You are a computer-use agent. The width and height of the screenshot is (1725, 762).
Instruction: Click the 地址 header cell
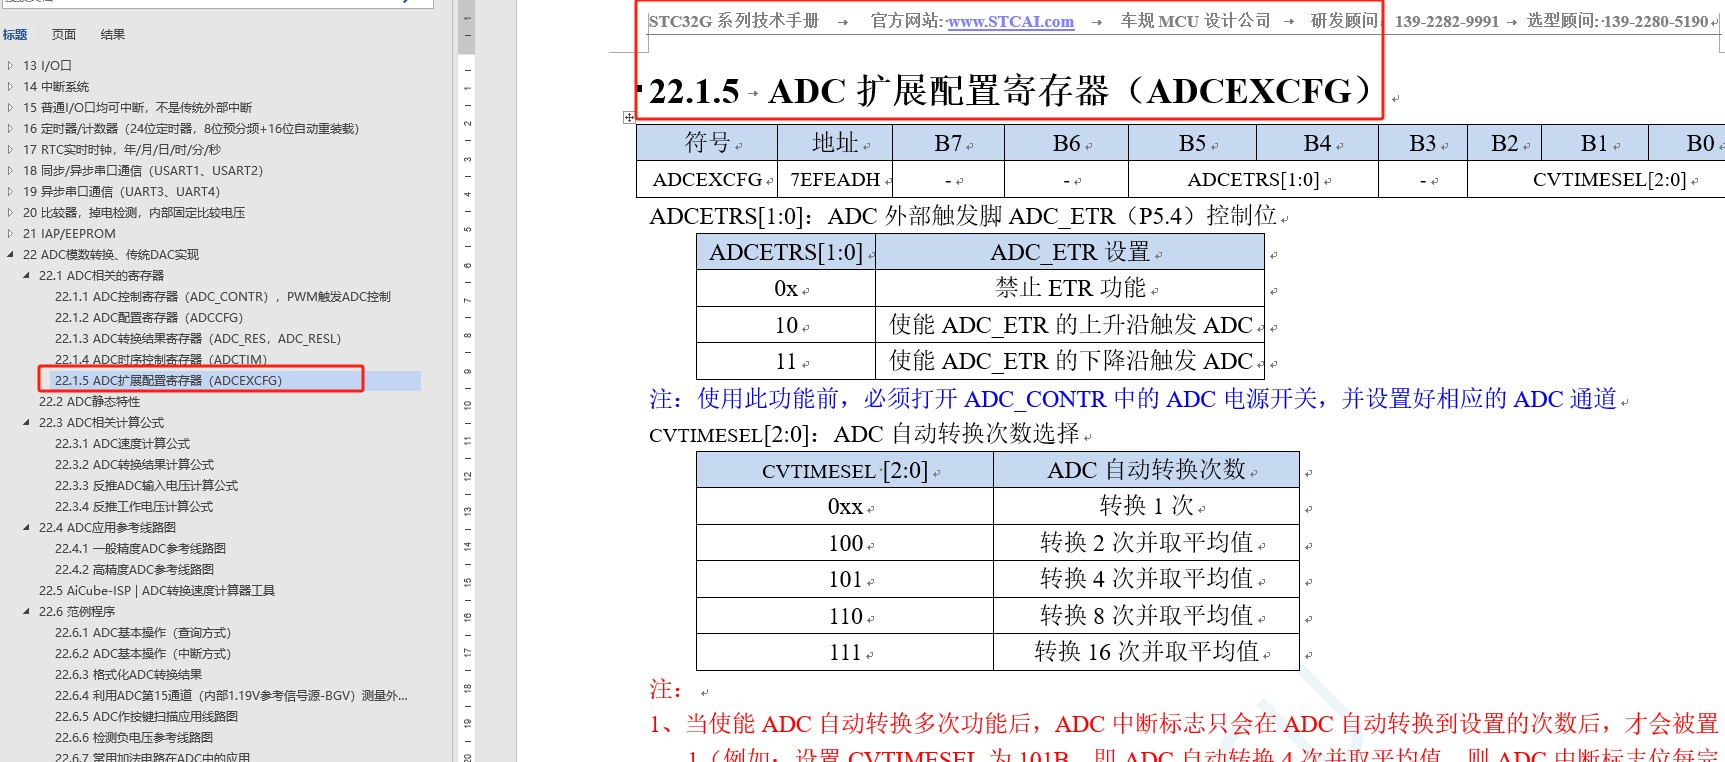[835, 143]
